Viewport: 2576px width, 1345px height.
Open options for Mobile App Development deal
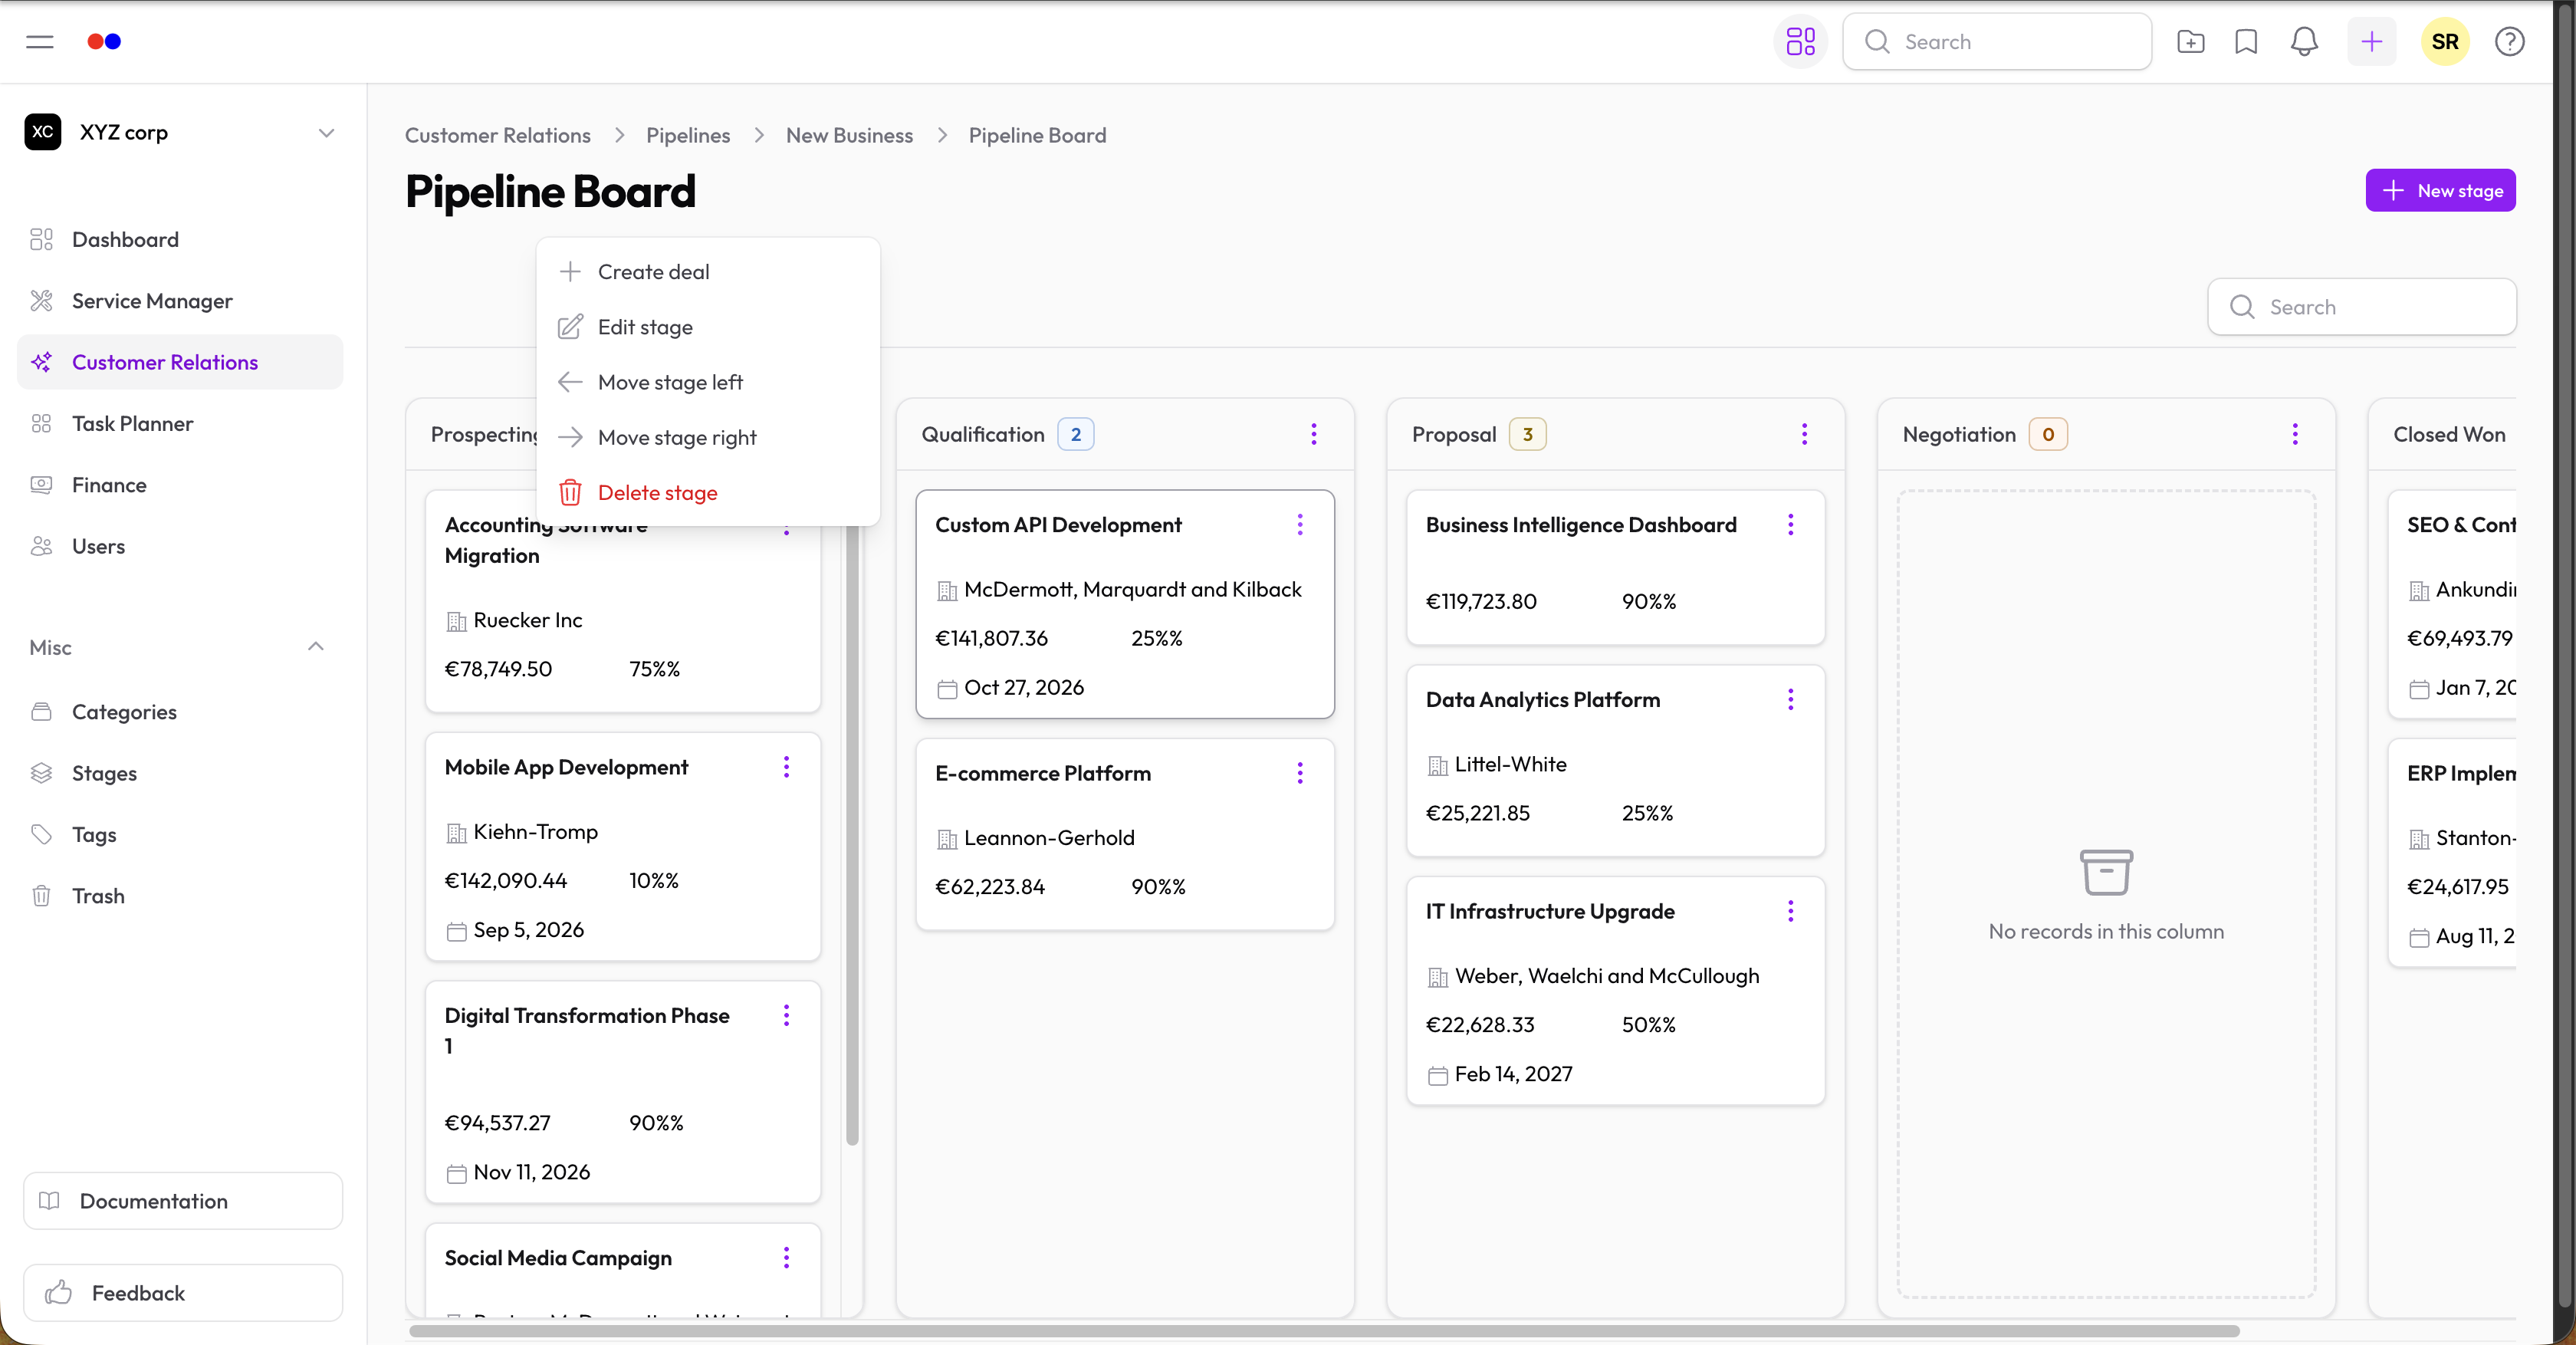point(786,767)
